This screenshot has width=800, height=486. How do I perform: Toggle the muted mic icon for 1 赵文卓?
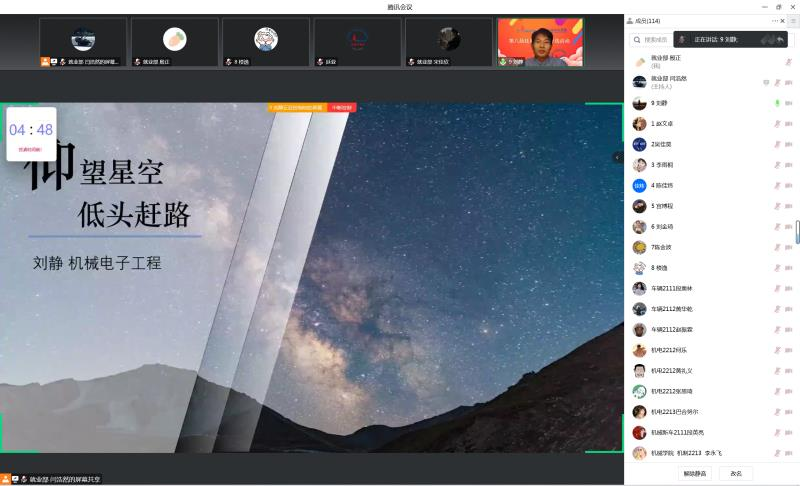click(776, 124)
